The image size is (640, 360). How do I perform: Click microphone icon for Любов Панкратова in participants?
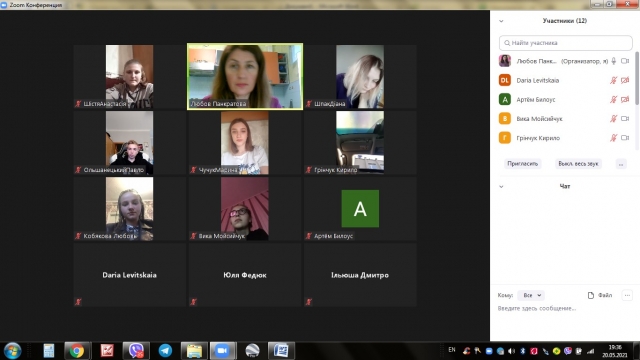[x=613, y=61]
